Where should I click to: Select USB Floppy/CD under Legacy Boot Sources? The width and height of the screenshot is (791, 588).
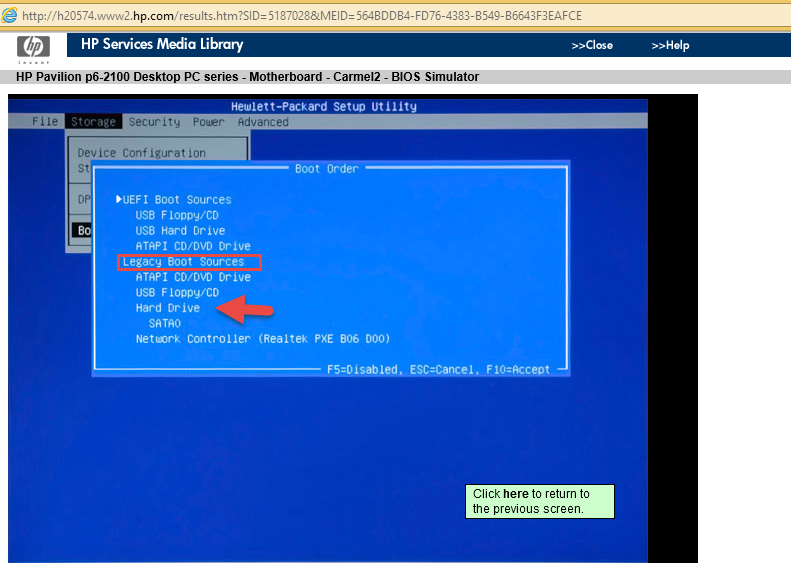pos(177,292)
